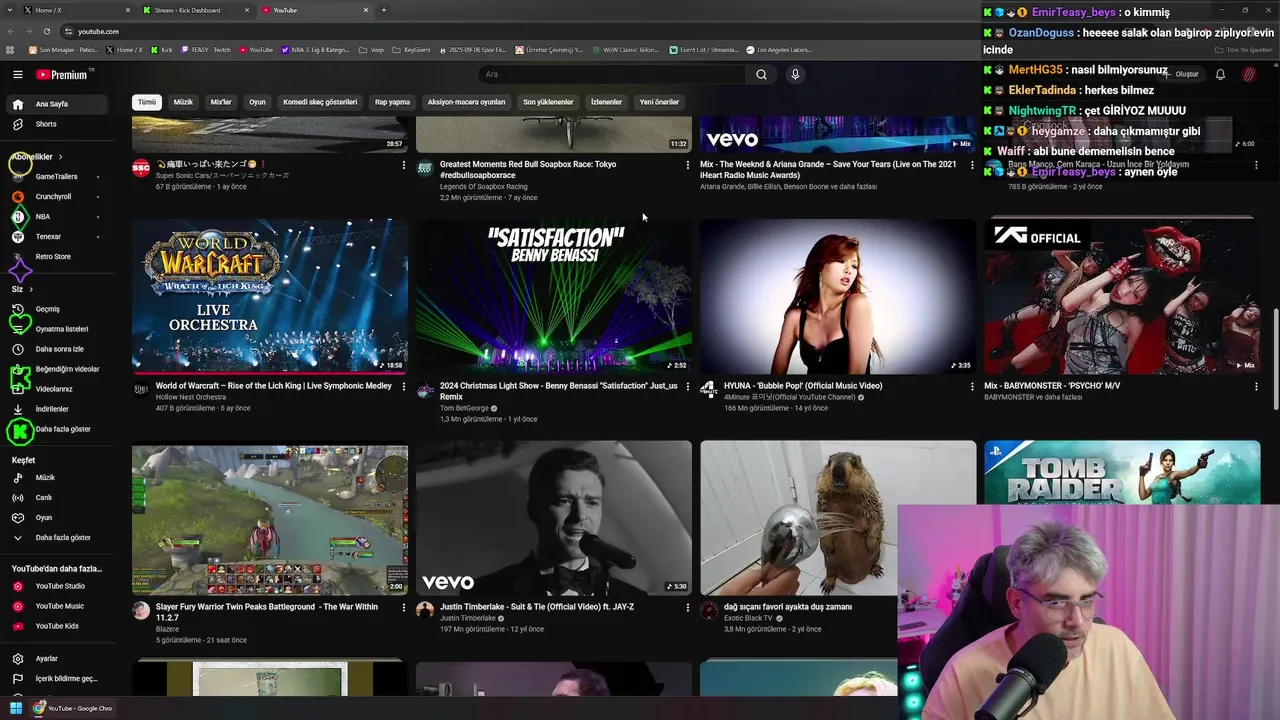Viewport: 1280px width, 720px height.
Task: Select the Mix'ler filter chip
Action: [x=221, y=102]
